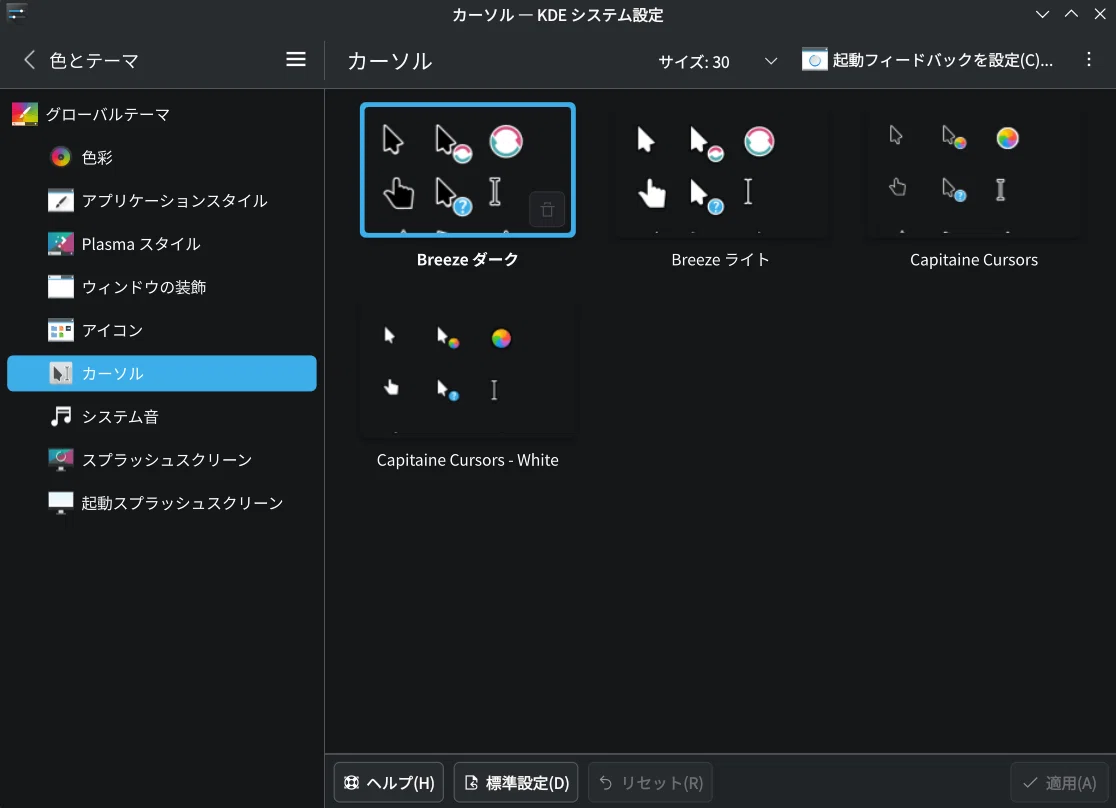Click the Breeze ダーク help cursor preview
The image size is (1116, 808).
click(x=453, y=196)
